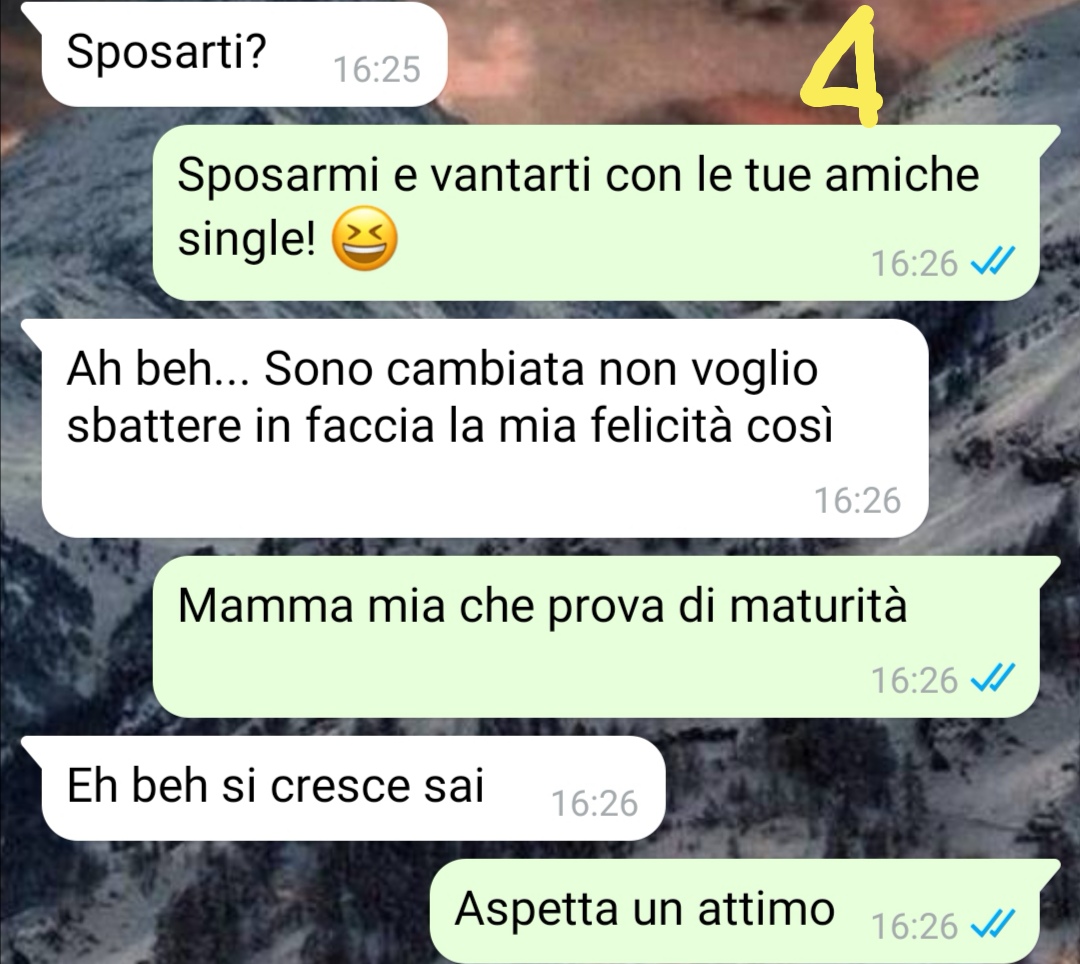1080x964 pixels.
Task: Tap the 16:25 timestamp on "Sposarti?"
Action: 377,70
